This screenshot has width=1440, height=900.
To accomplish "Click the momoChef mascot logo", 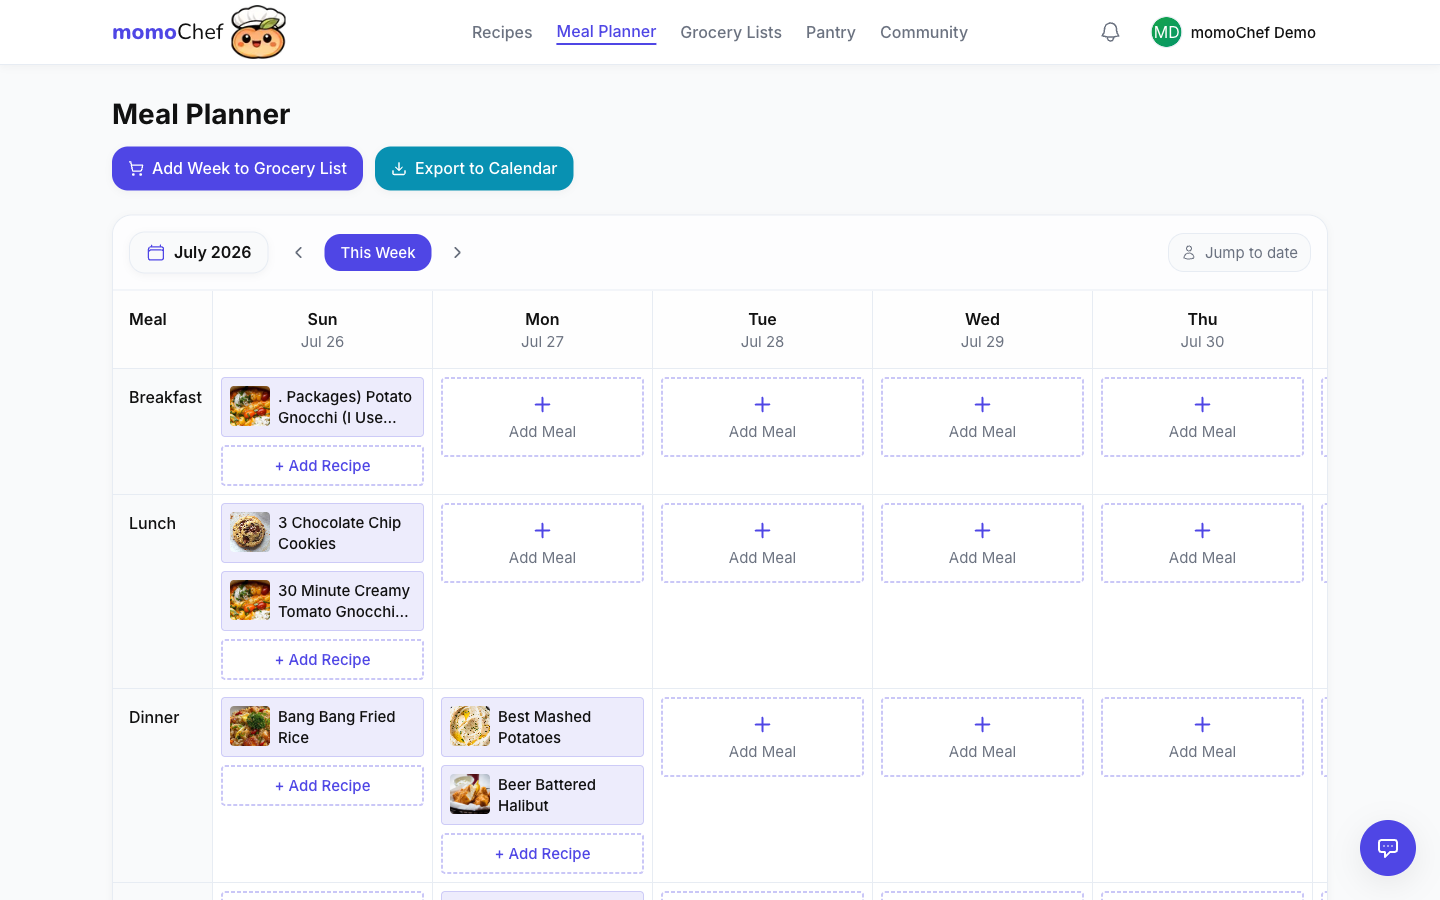I will point(258,32).
